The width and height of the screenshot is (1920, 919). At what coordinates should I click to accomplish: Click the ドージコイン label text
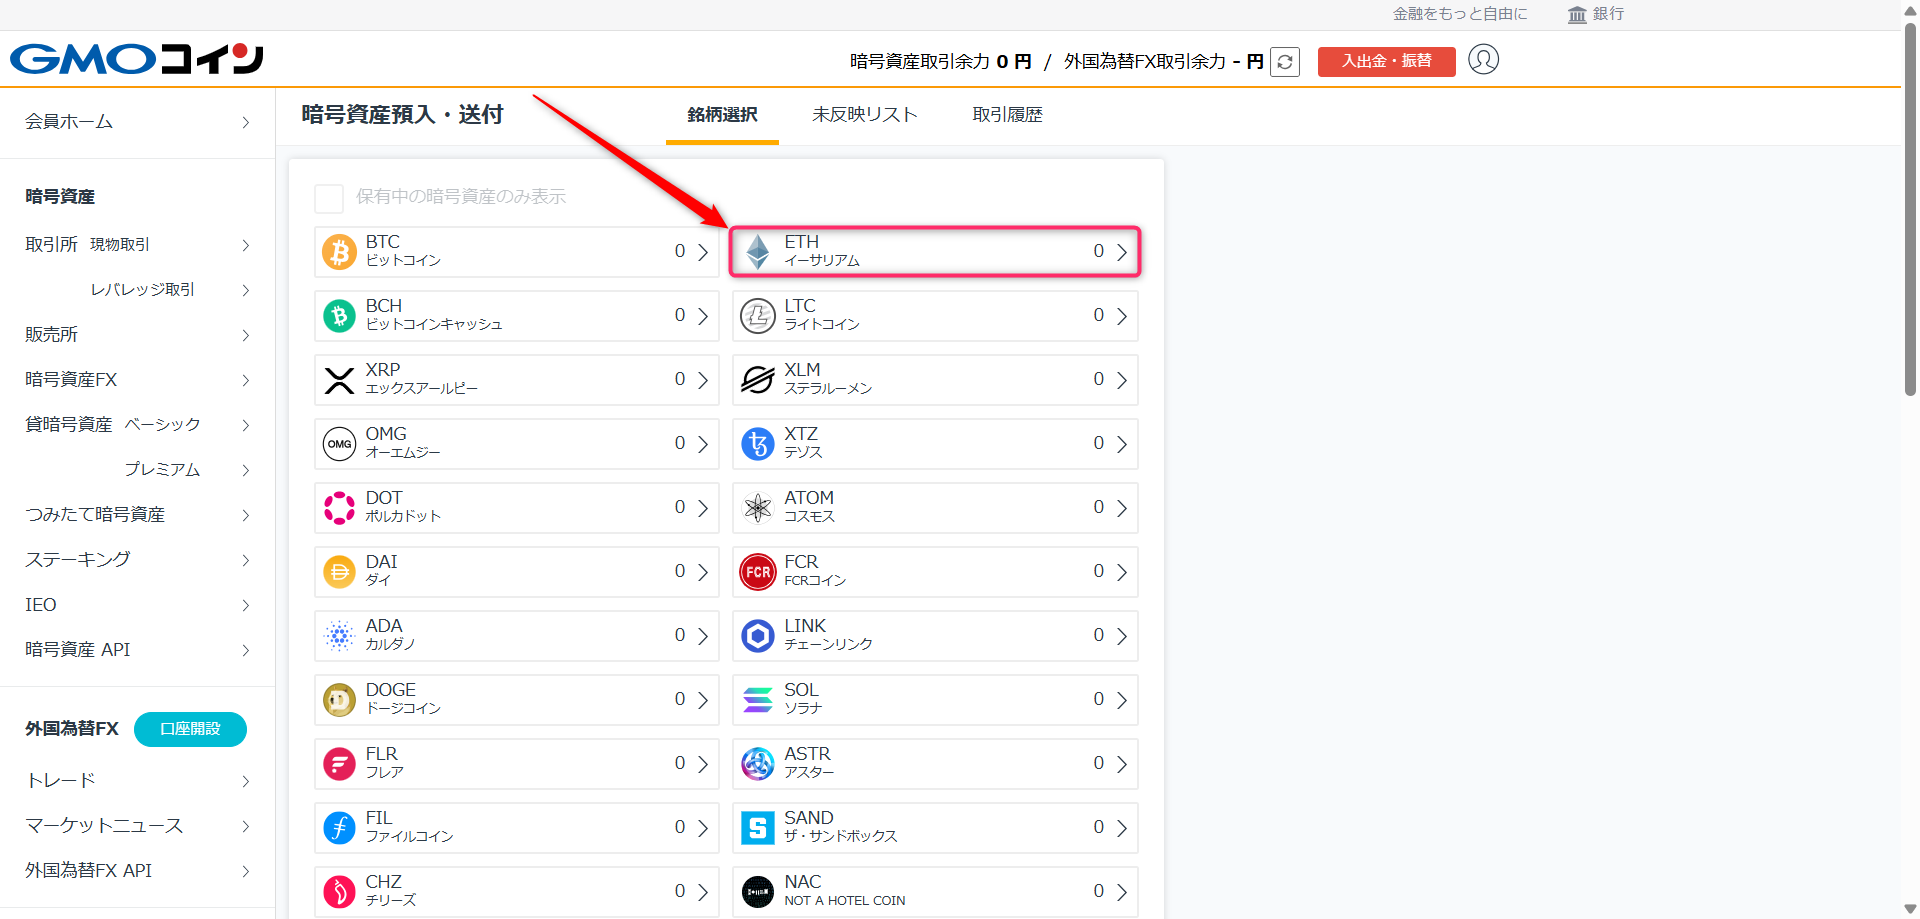(x=404, y=709)
